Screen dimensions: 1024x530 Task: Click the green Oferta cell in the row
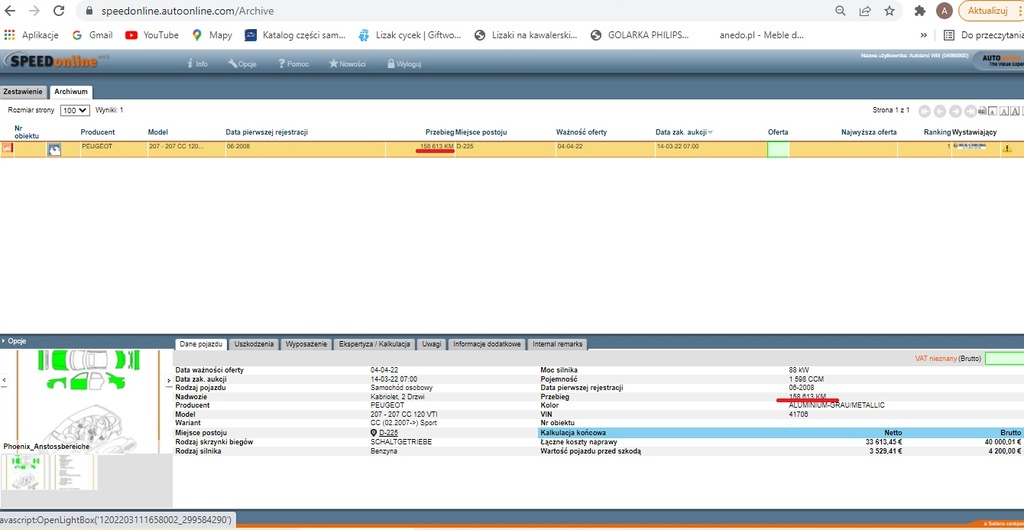[778, 148]
